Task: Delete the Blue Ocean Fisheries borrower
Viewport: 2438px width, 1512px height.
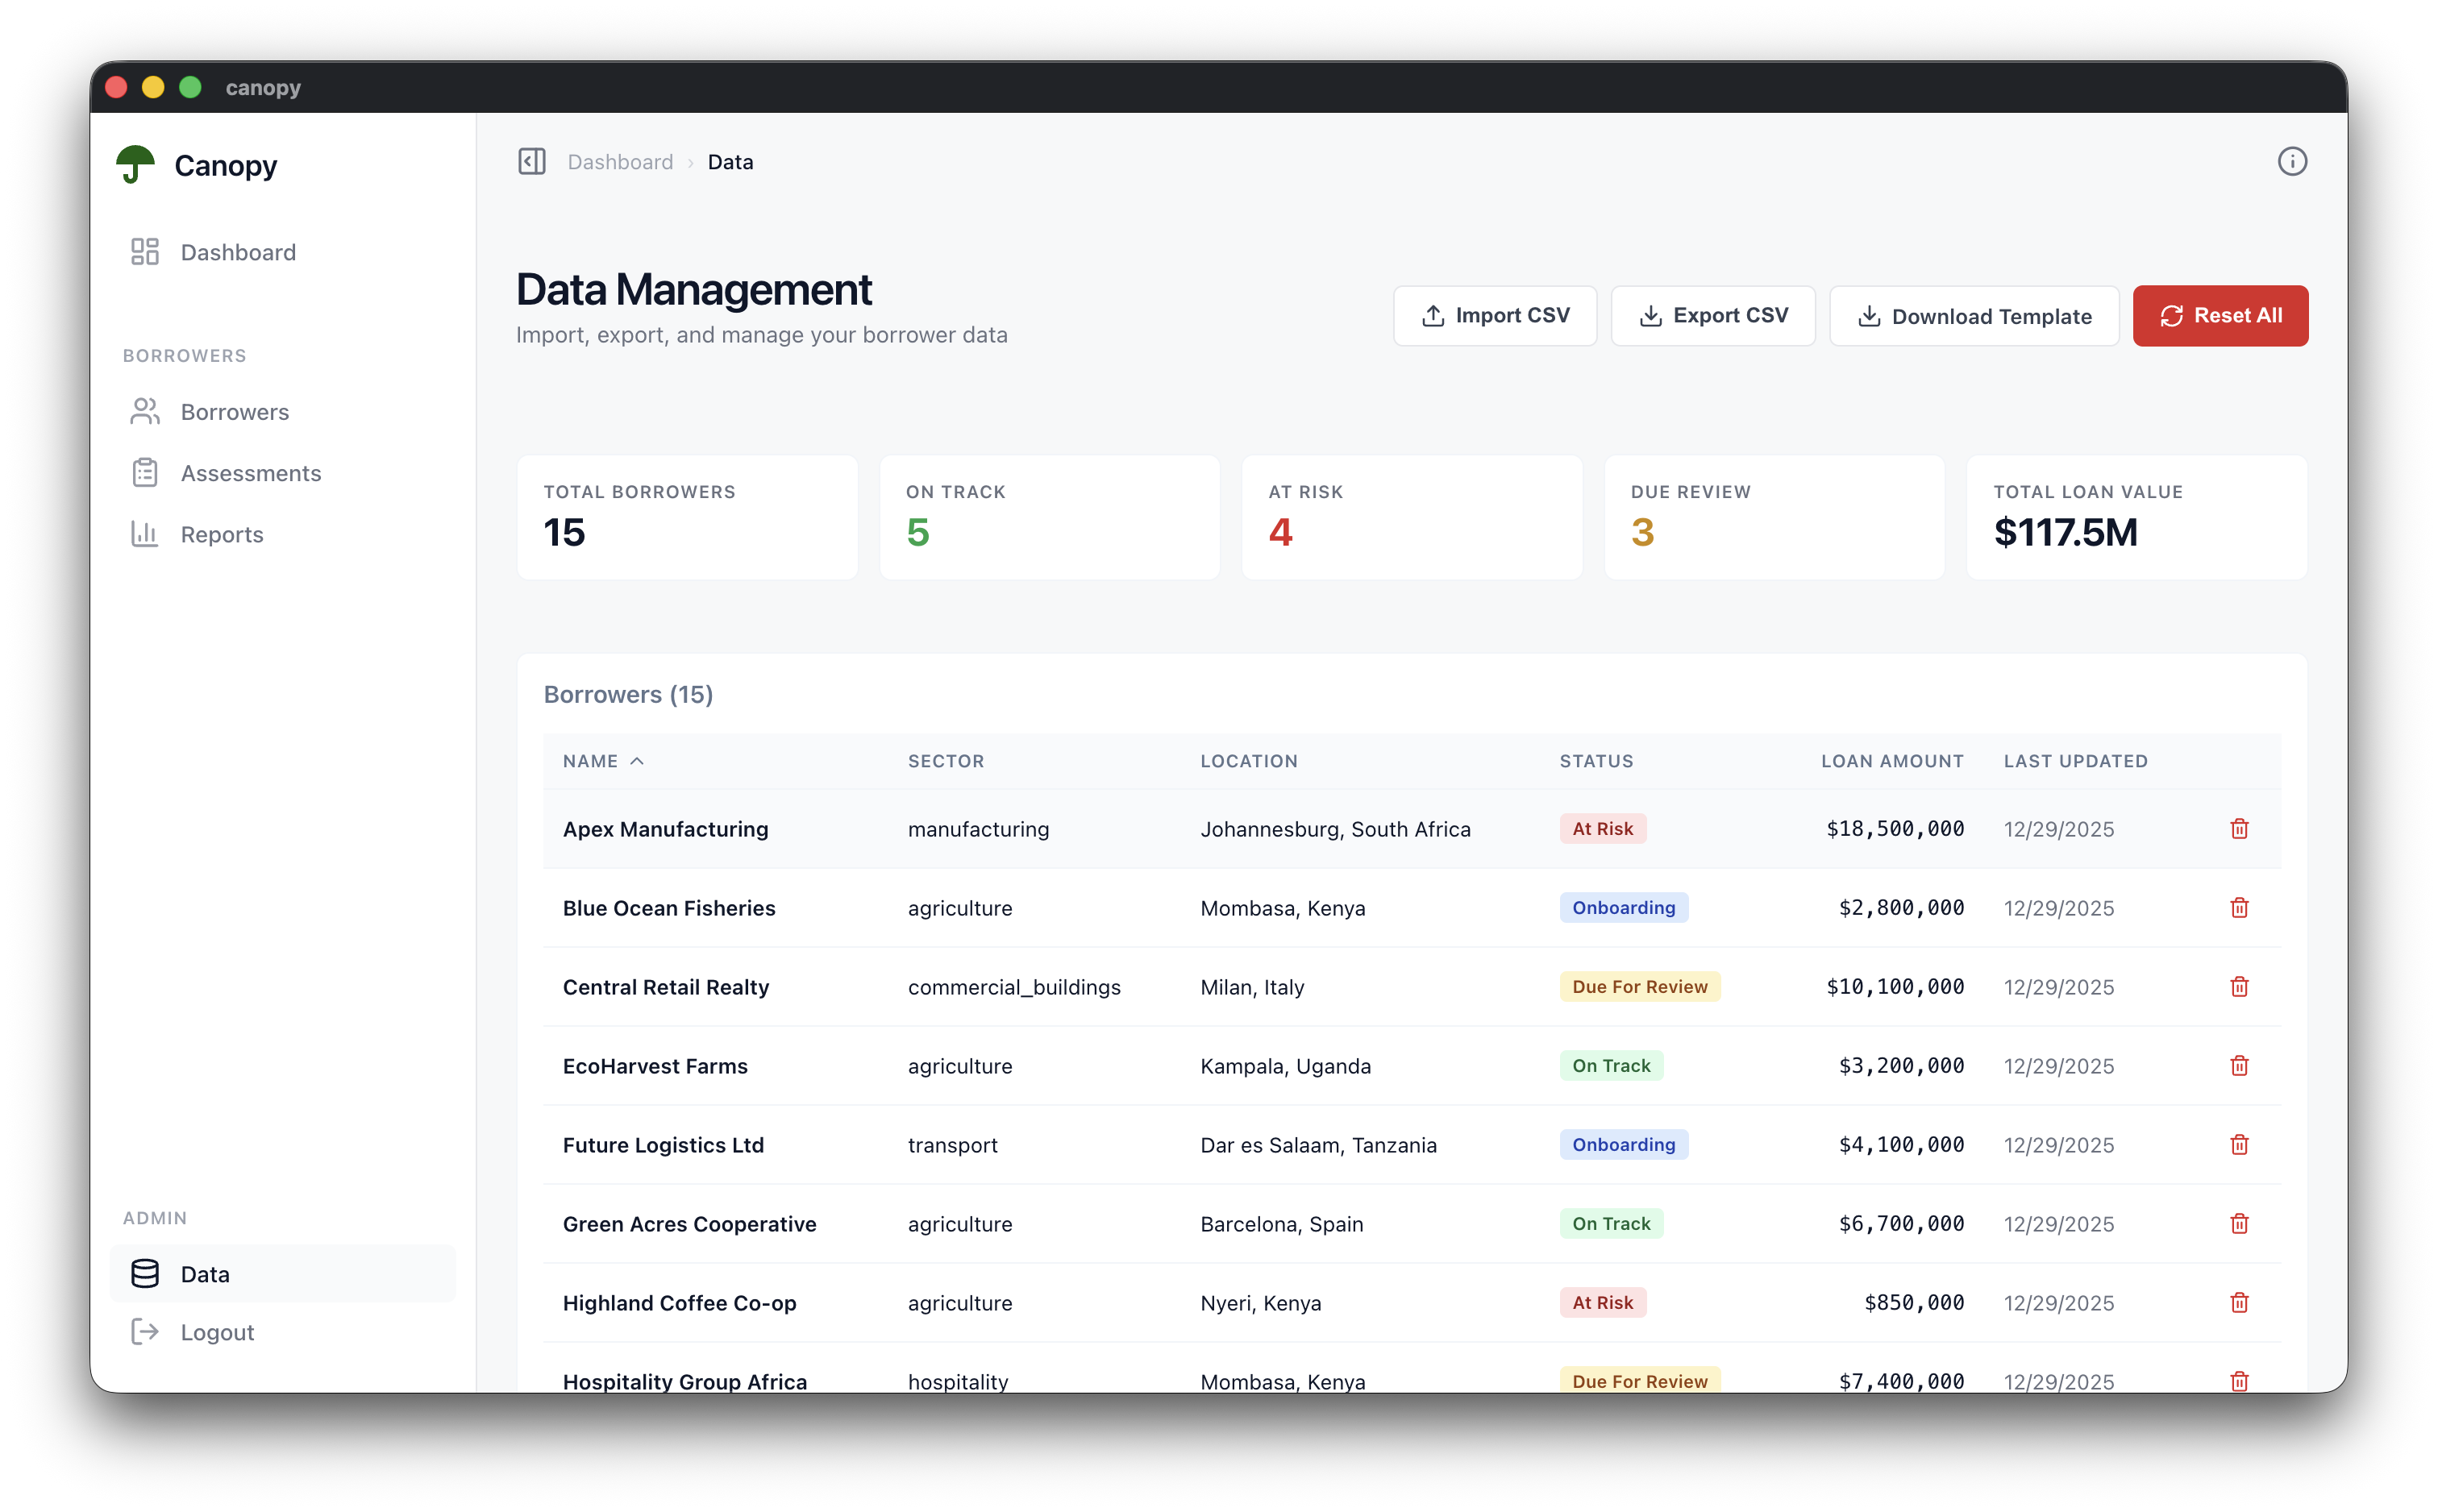Action: pos(2238,908)
